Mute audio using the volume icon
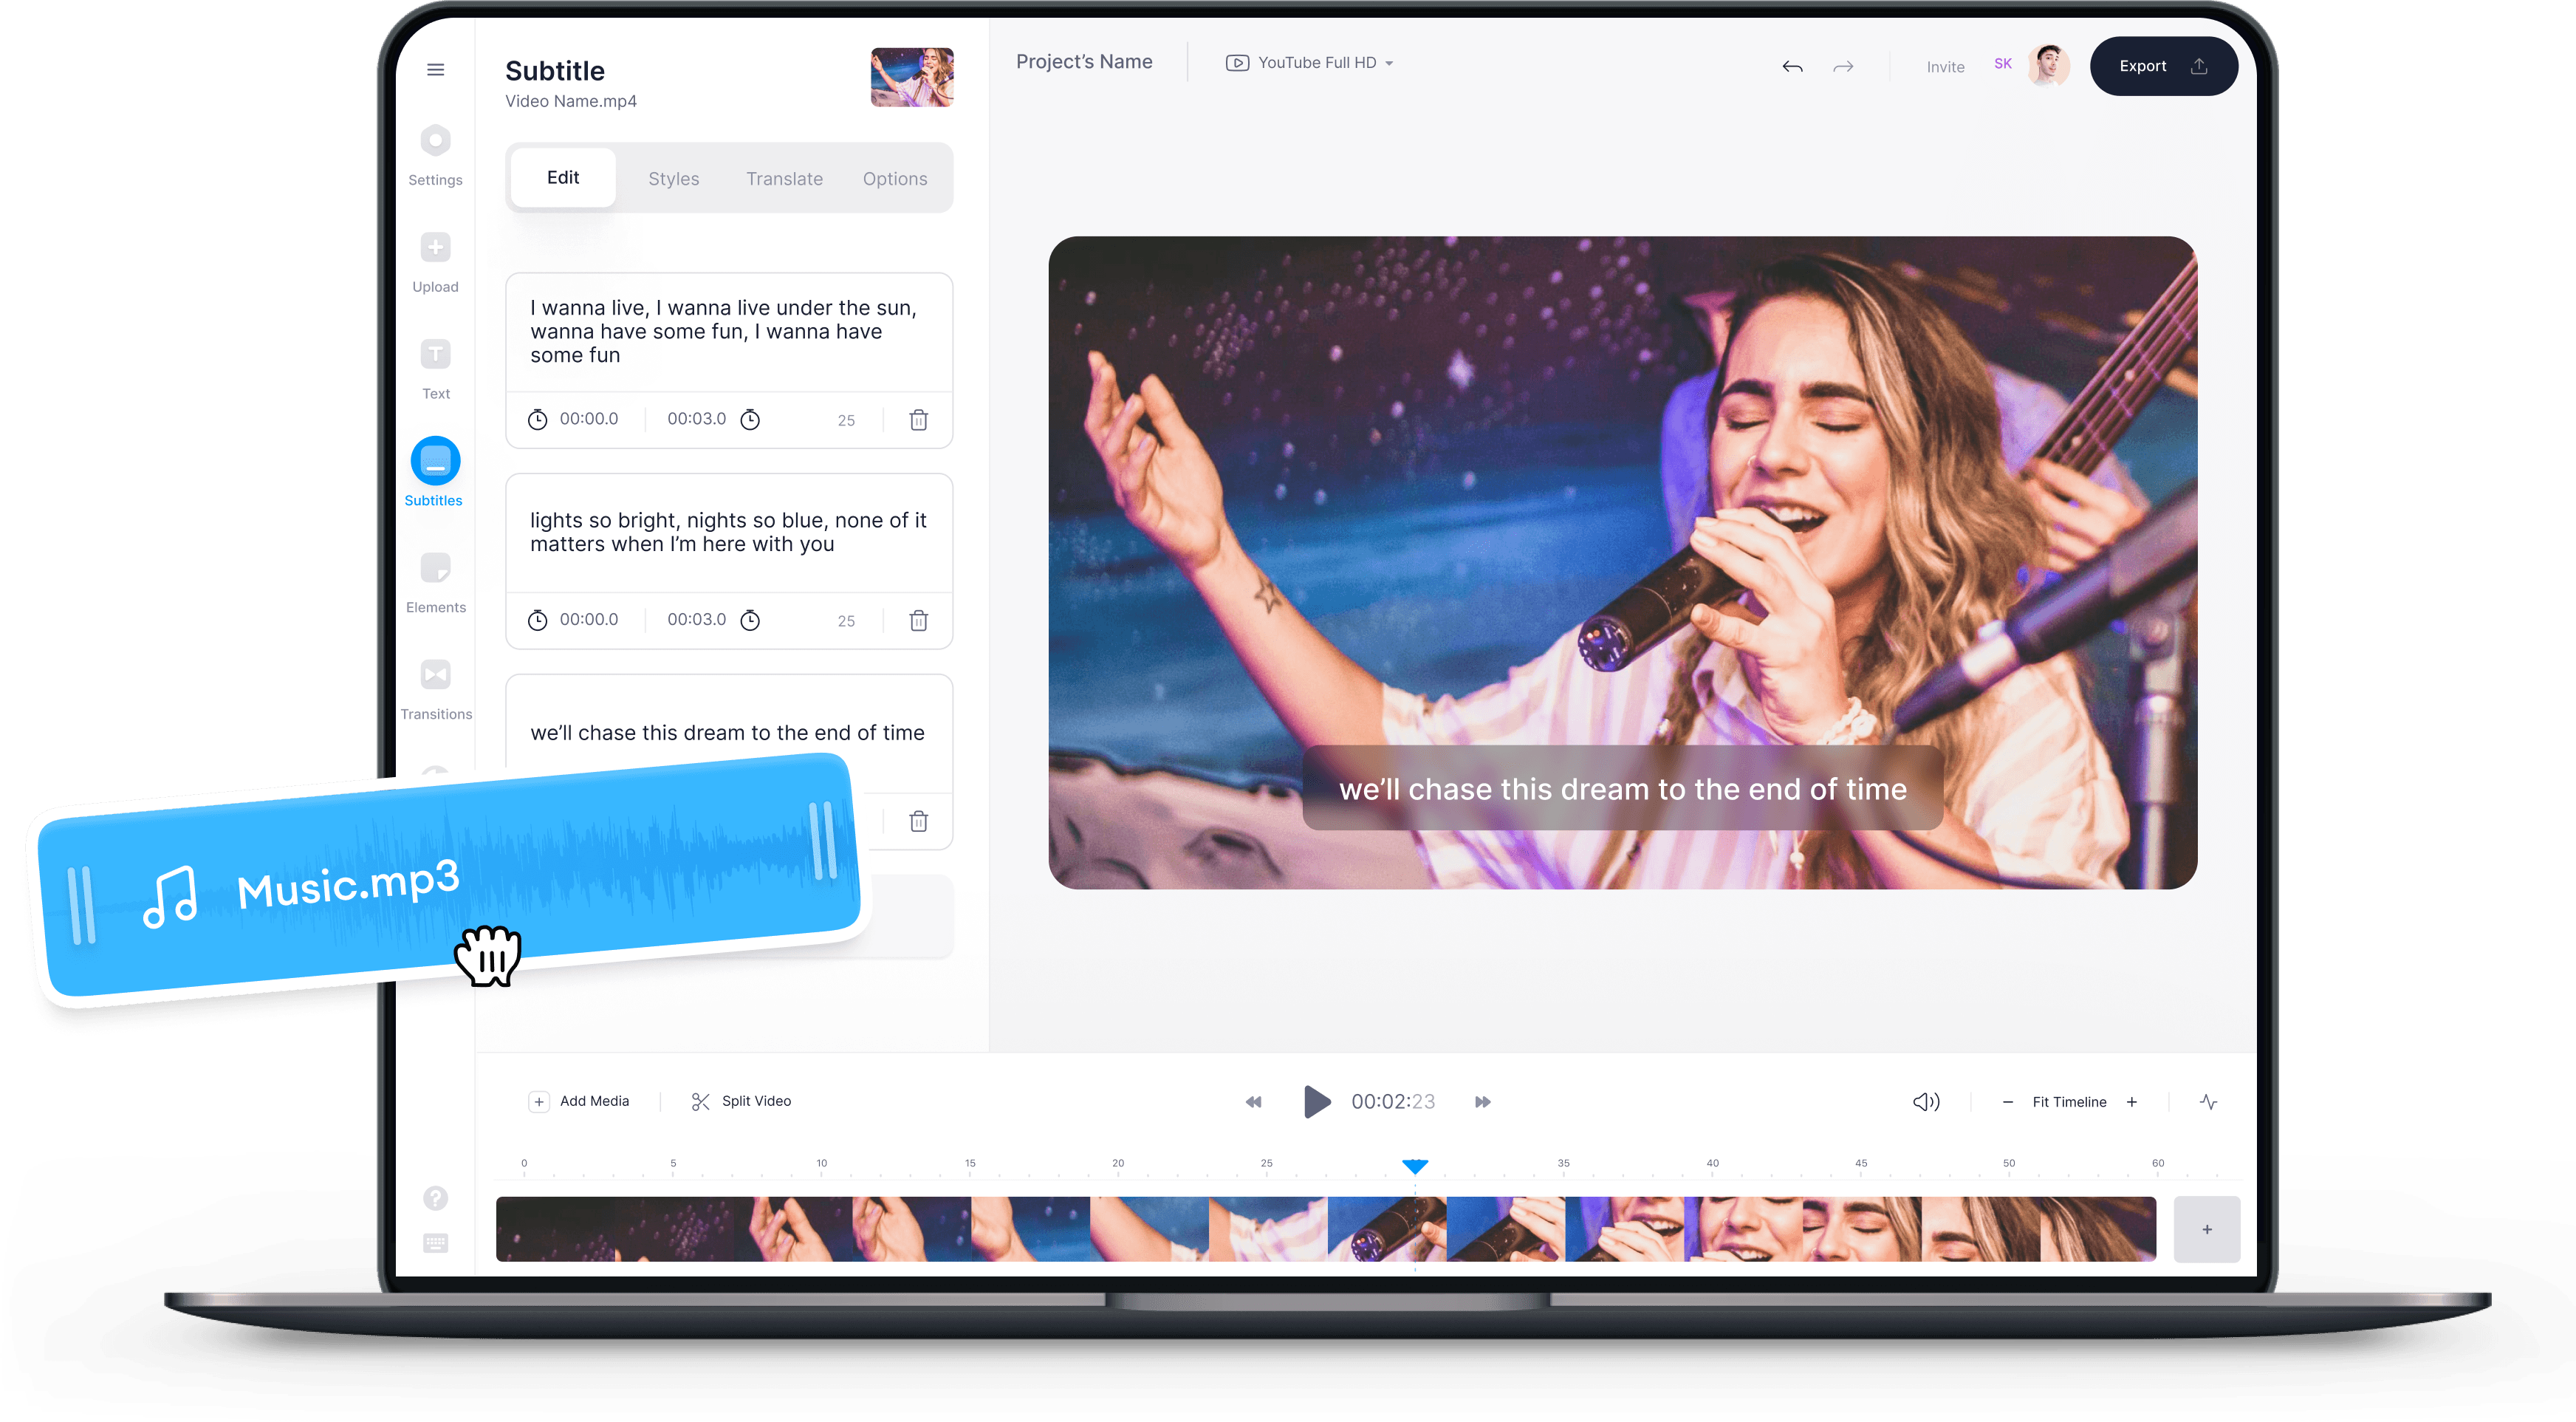2576x1422 pixels. (1925, 1101)
